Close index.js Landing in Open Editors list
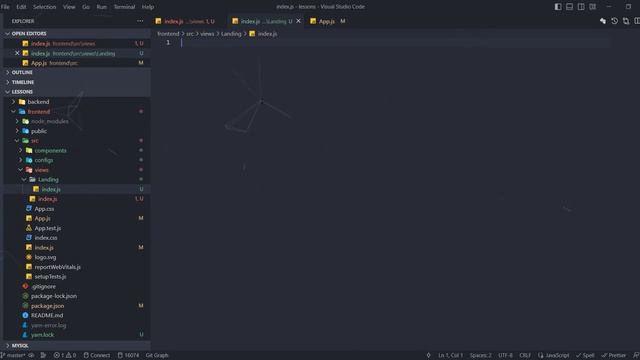This screenshot has height=360, width=640. pos(17,53)
